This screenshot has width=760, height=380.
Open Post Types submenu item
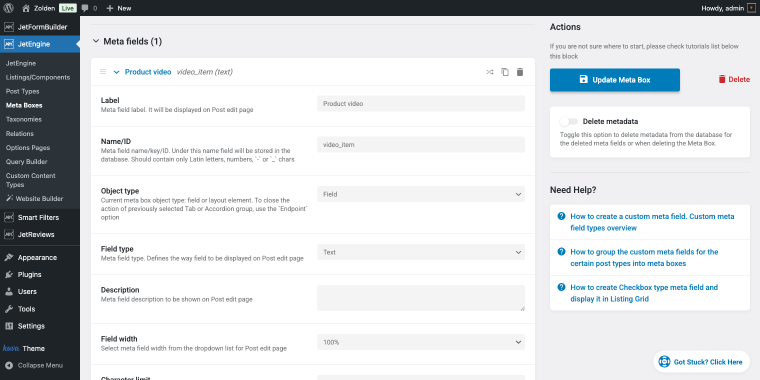[23, 92]
